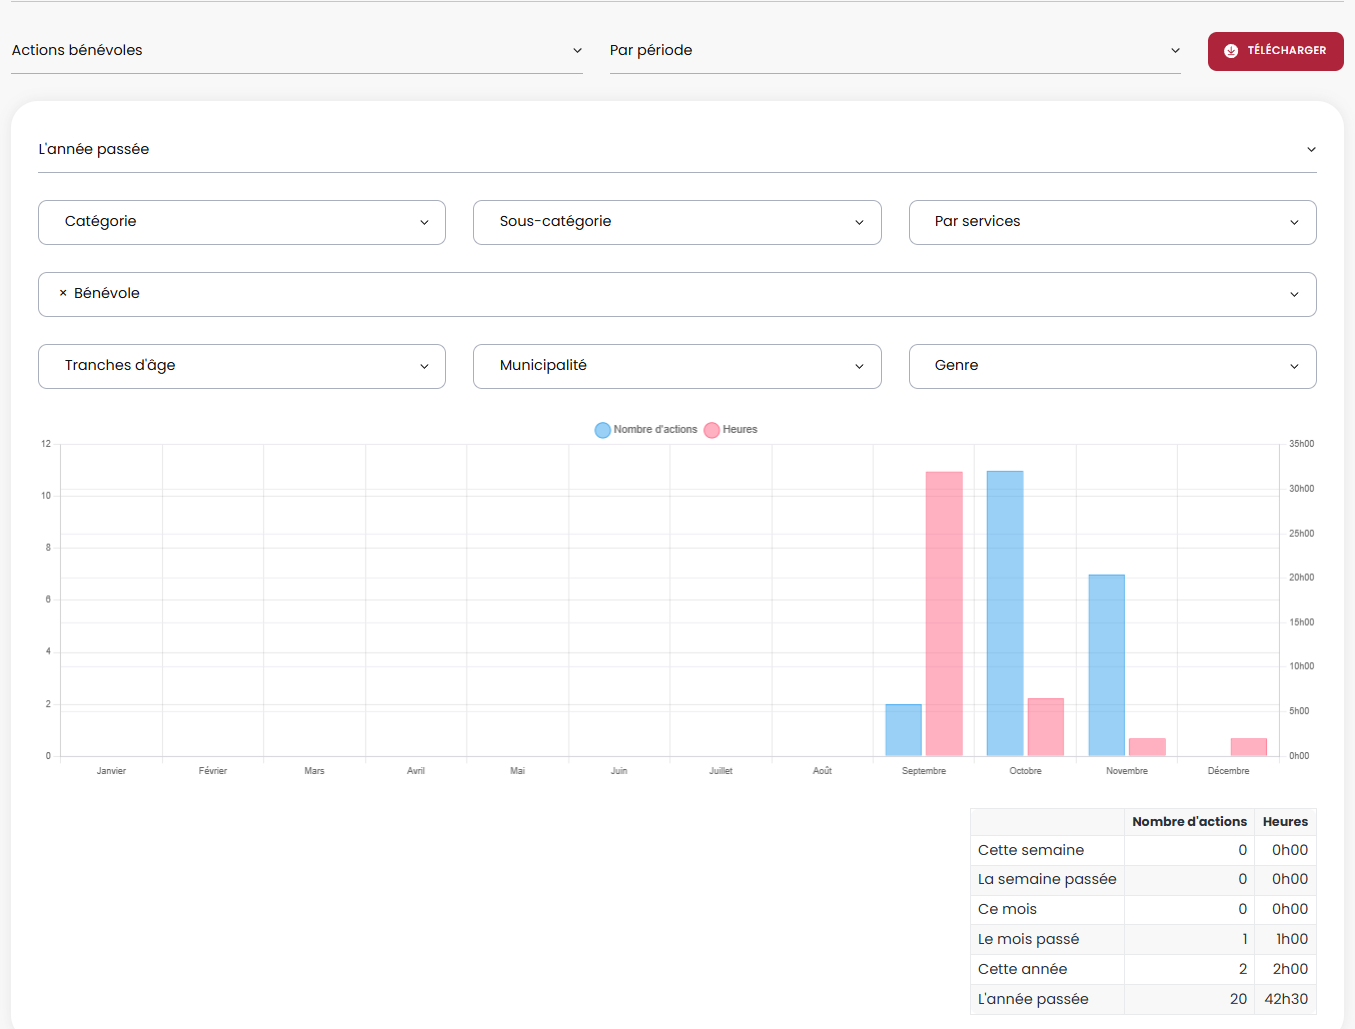
Task: Toggle the Heures legend series
Action: click(731, 430)
